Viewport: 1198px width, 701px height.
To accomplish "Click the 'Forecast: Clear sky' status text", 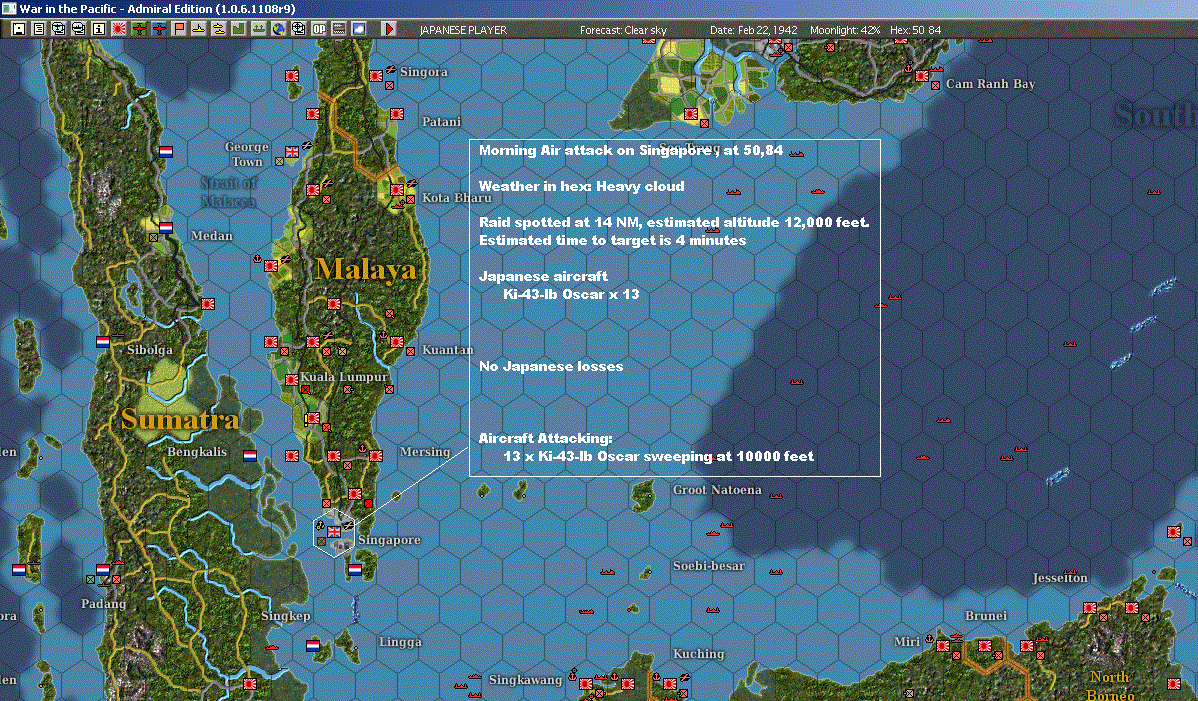I will (623, 30).
